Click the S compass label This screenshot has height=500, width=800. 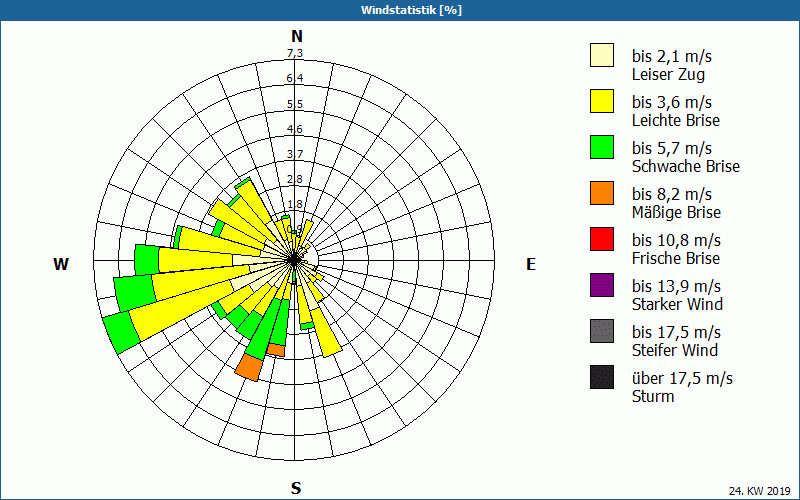tap(296, 488)
